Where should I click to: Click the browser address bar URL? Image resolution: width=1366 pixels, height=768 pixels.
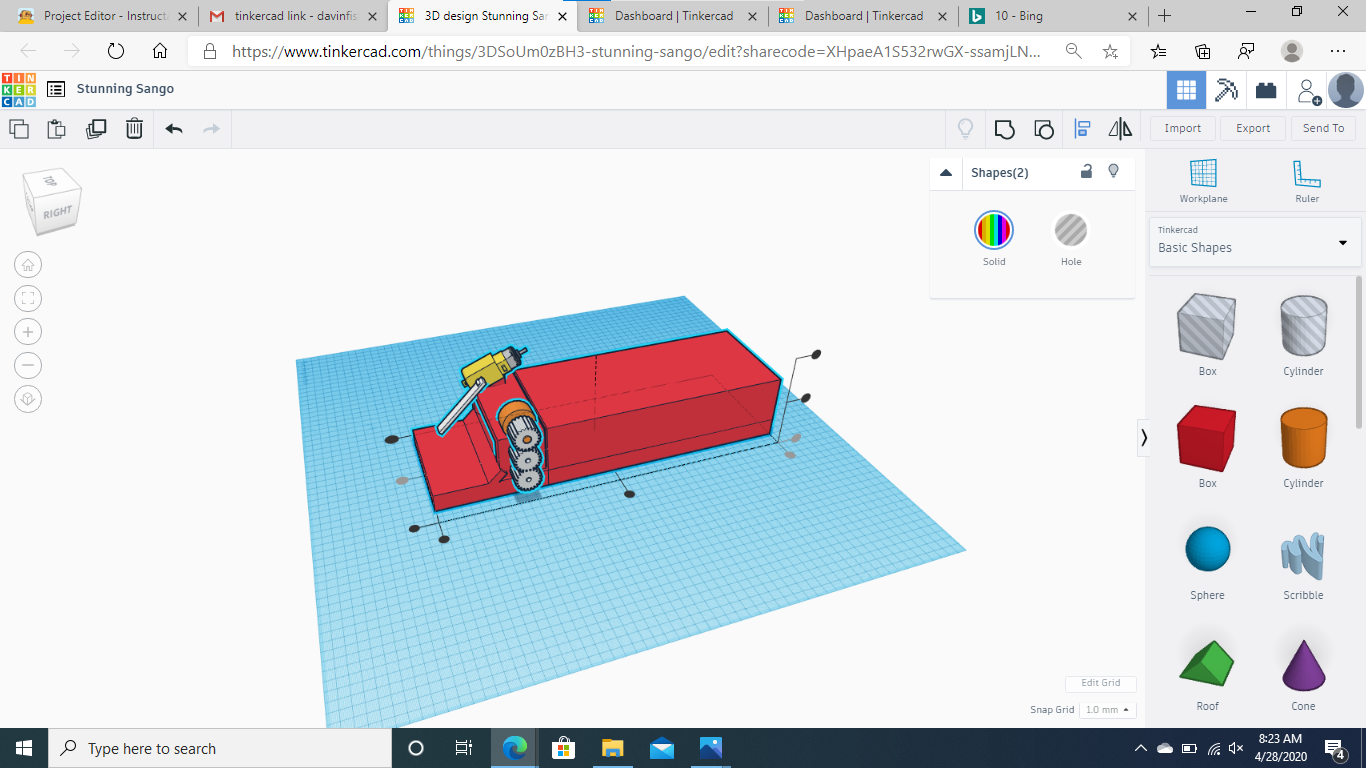(637, 51)
